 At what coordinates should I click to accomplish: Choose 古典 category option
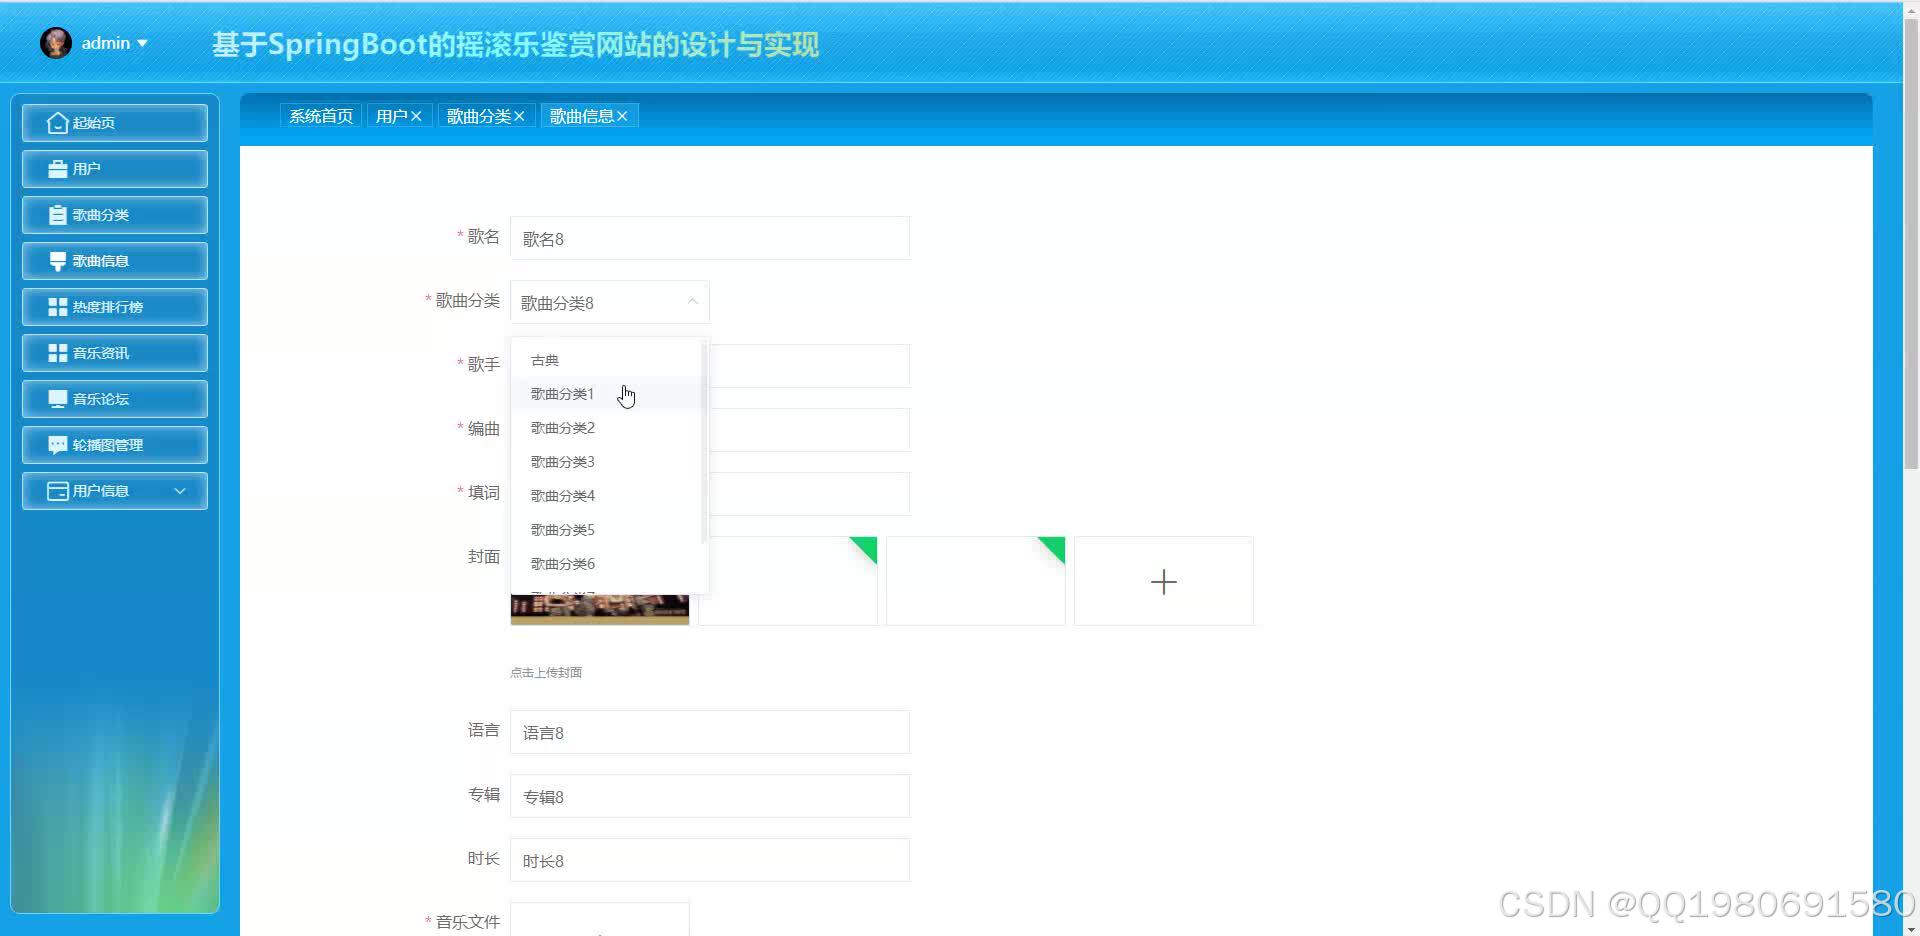(545, 359)
